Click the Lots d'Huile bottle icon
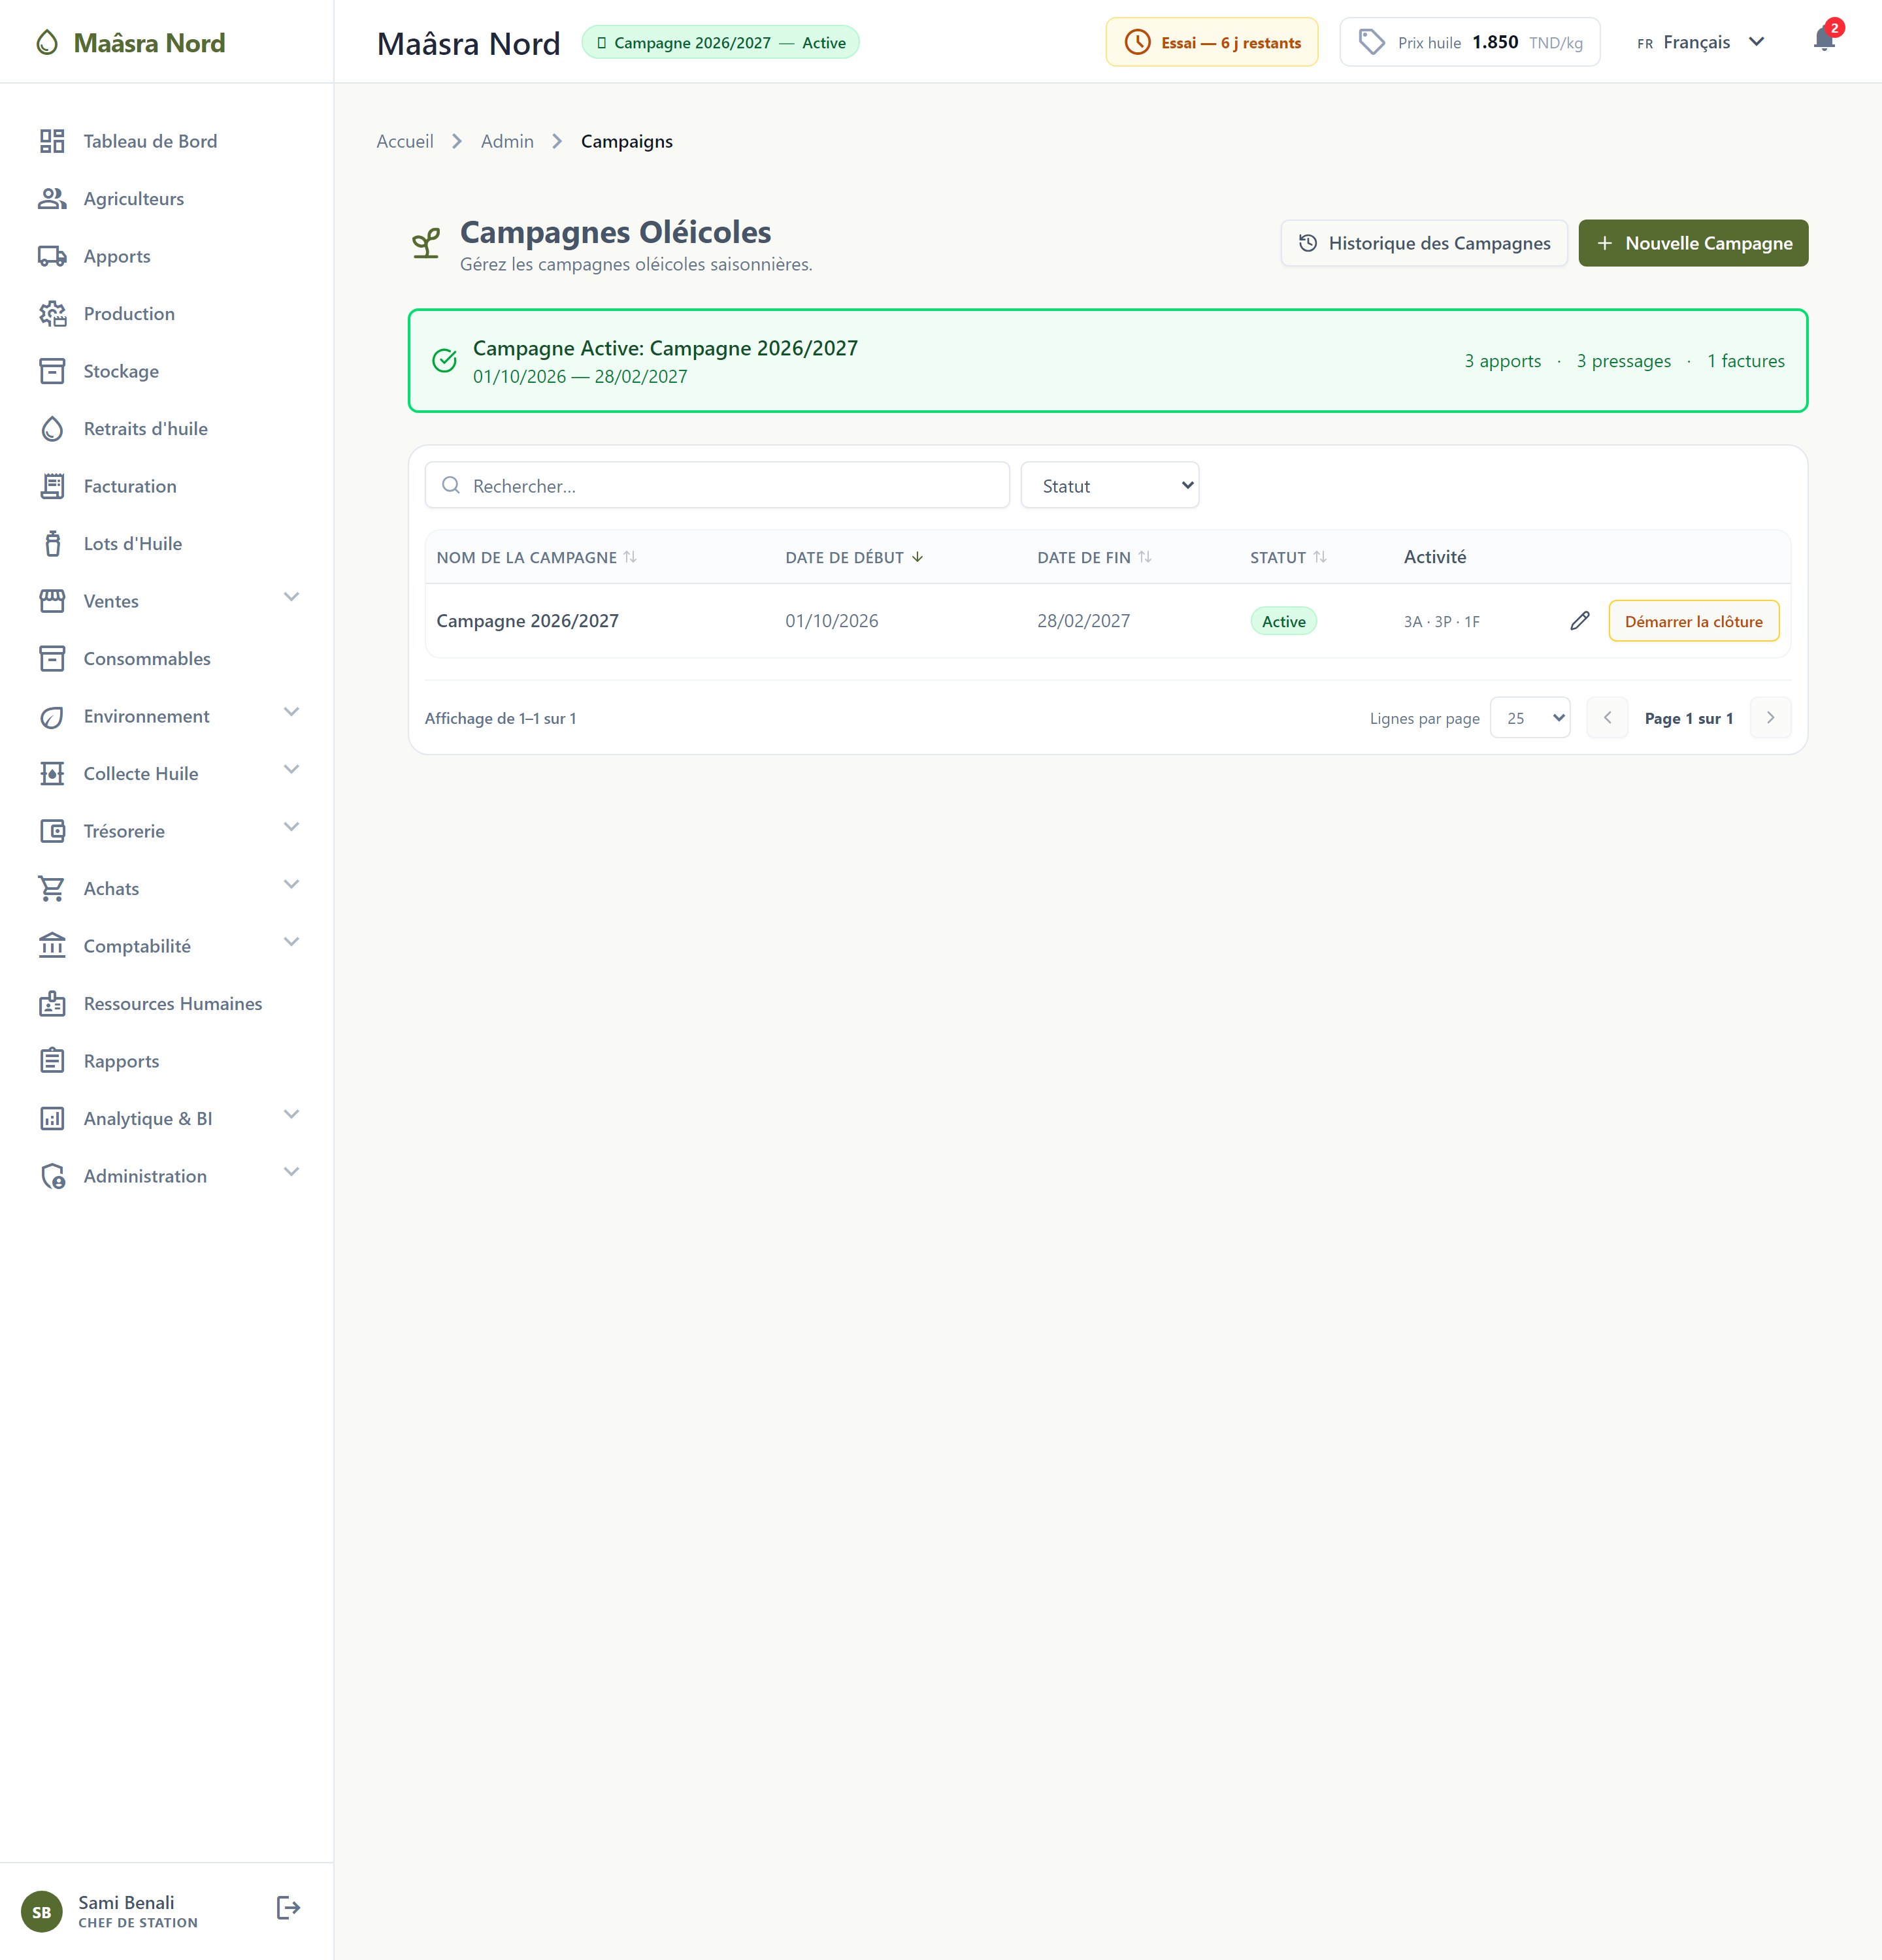The image size is (1882, 1960). click(52, 544)
